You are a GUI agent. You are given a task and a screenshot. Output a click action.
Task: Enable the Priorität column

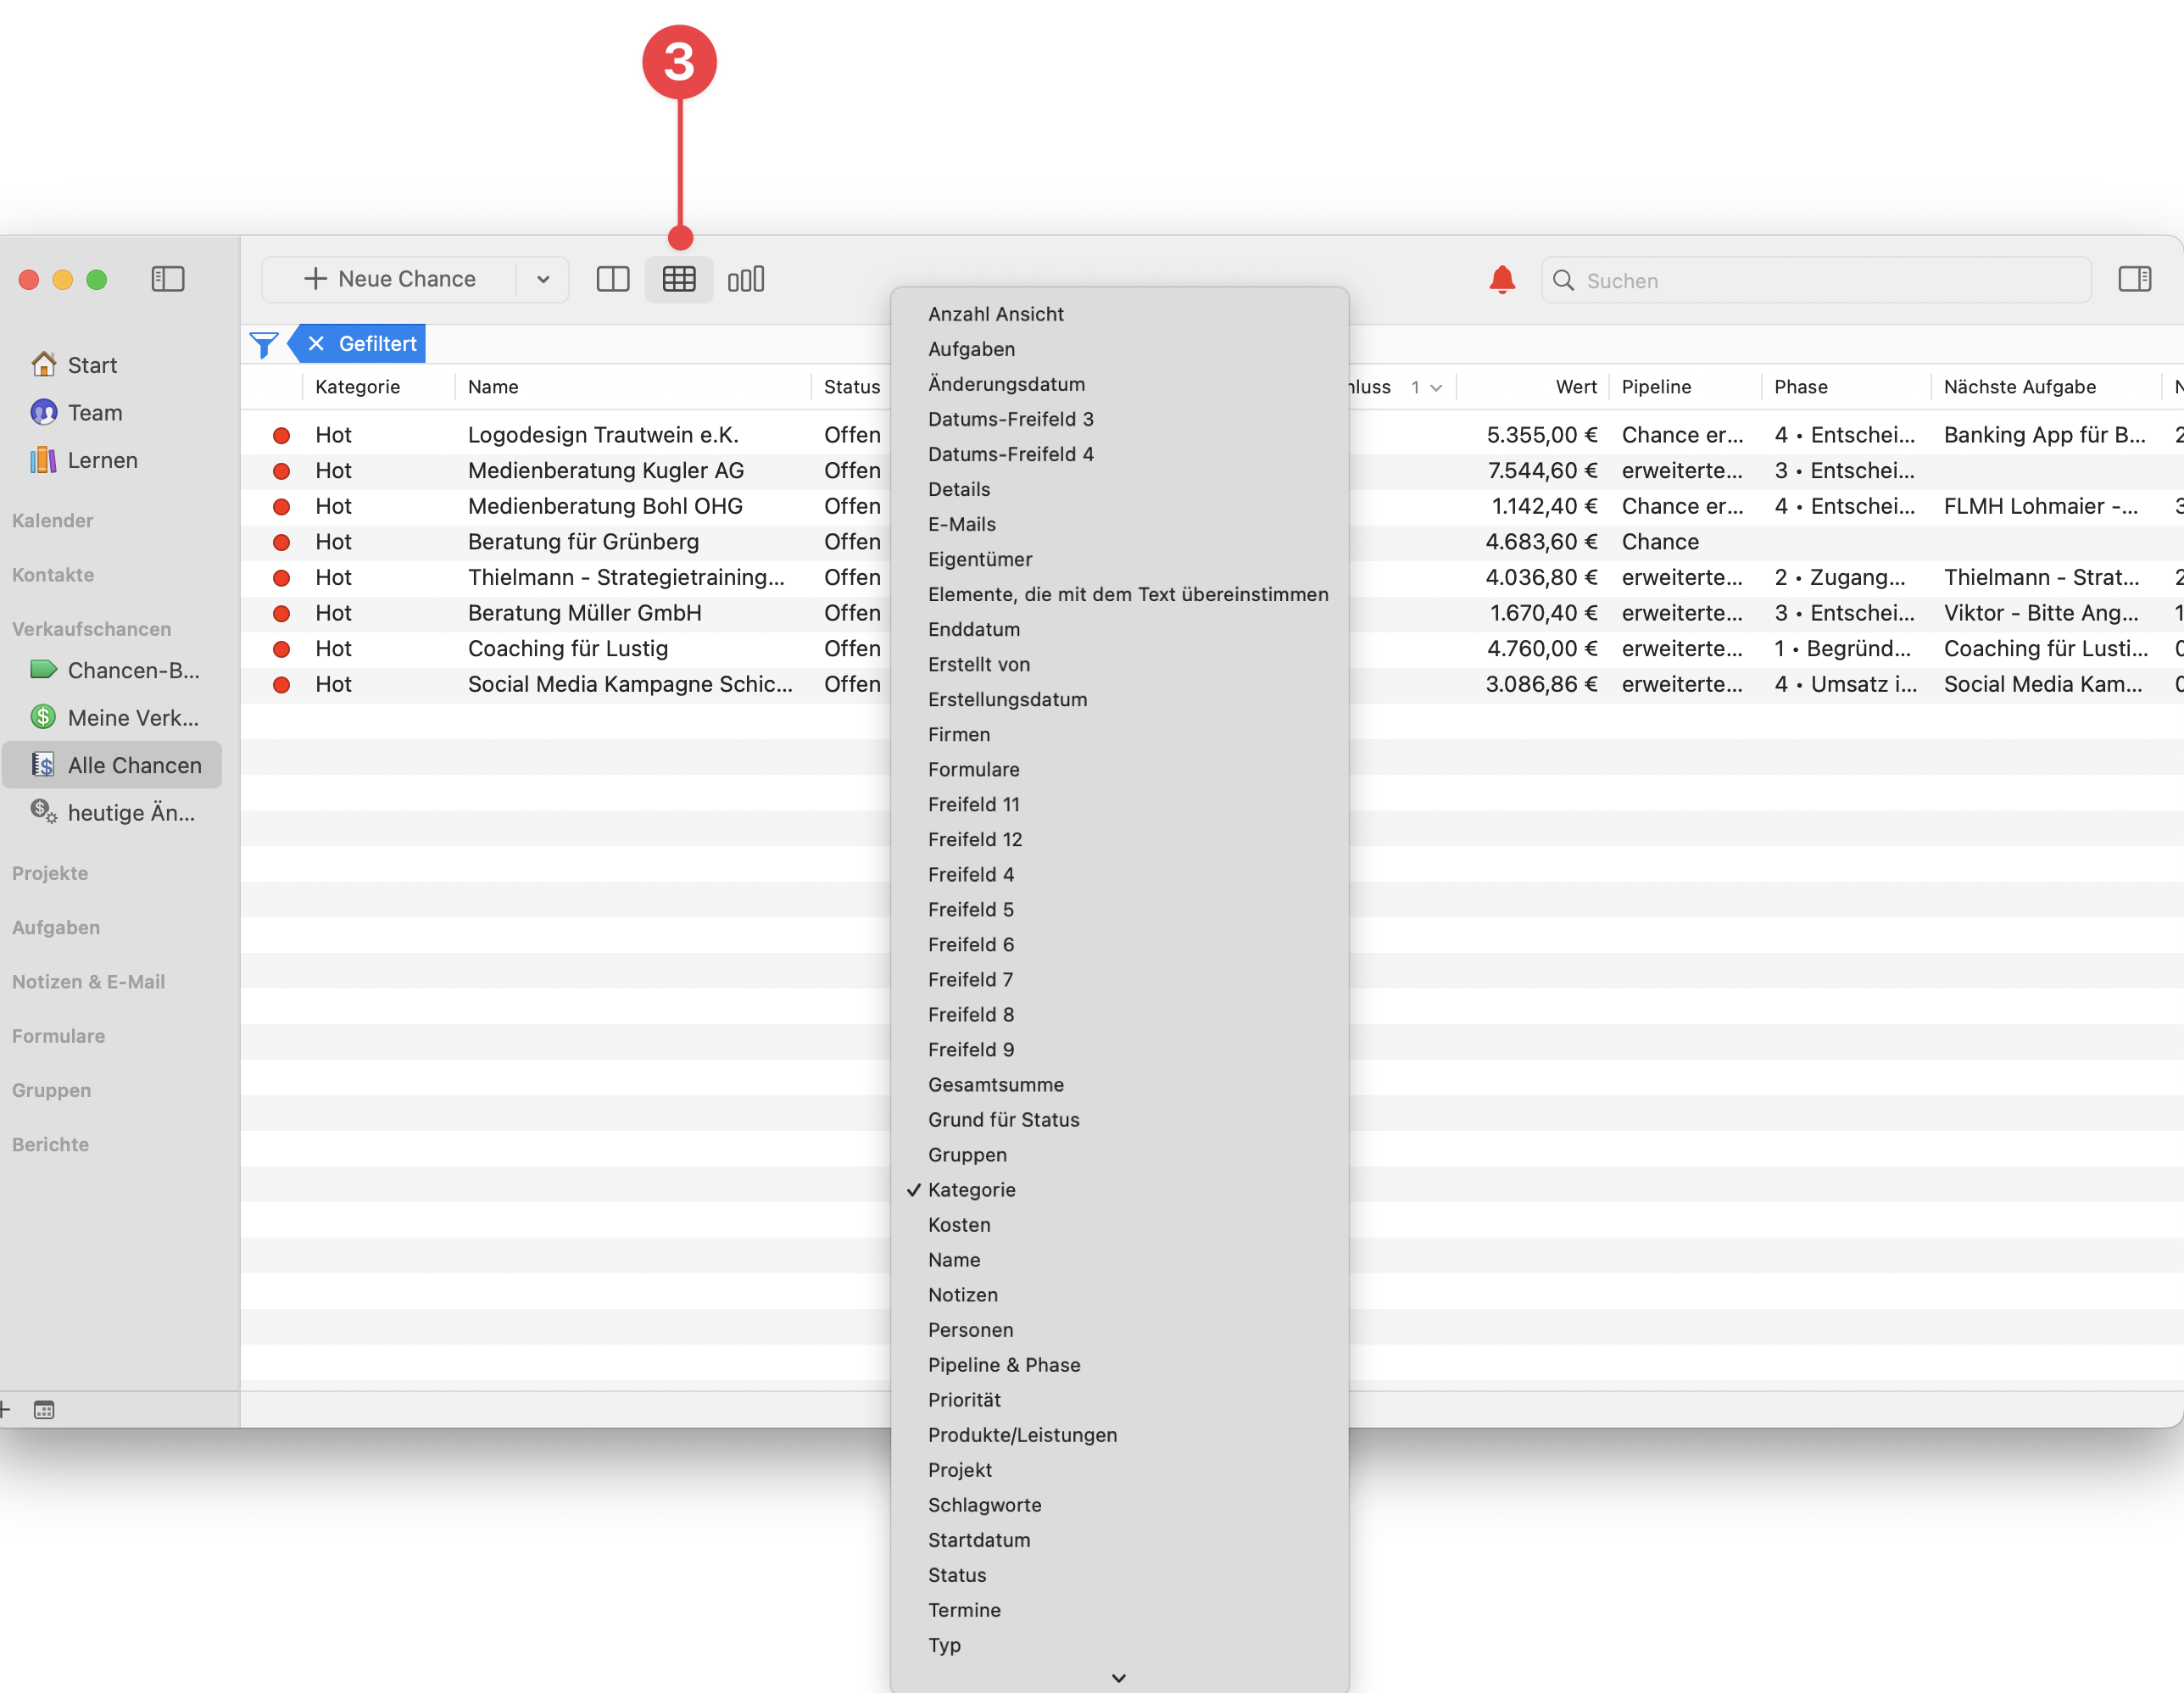1118,1400
